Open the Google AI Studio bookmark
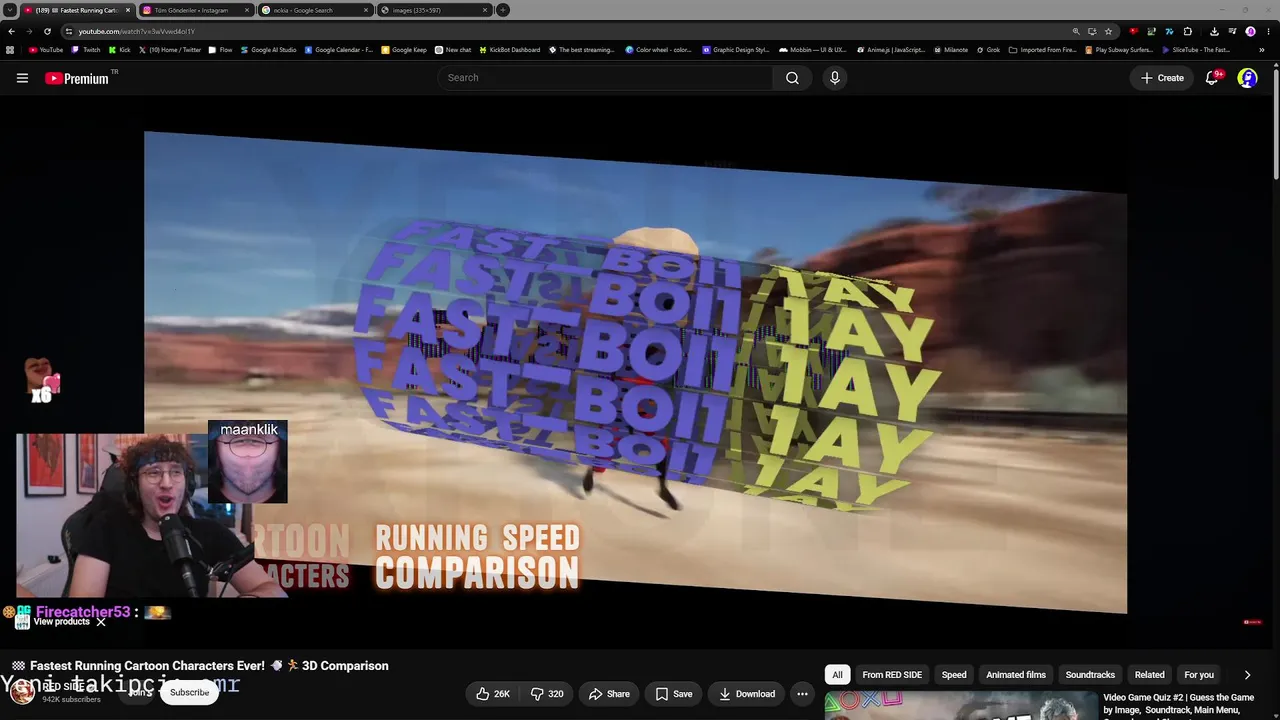1280x720 pixels. (268, 50)
